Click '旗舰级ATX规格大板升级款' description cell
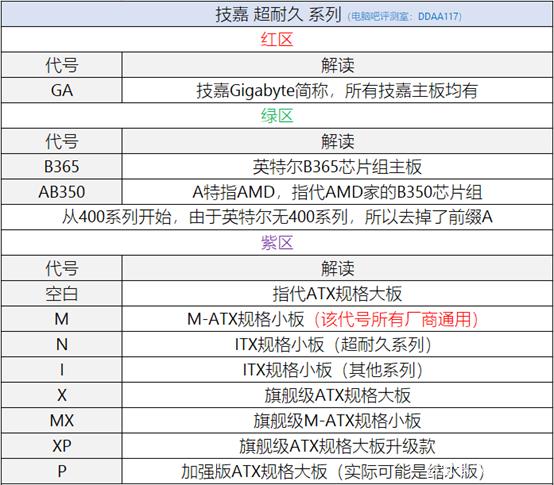The image size is (554, 485). 337,446
